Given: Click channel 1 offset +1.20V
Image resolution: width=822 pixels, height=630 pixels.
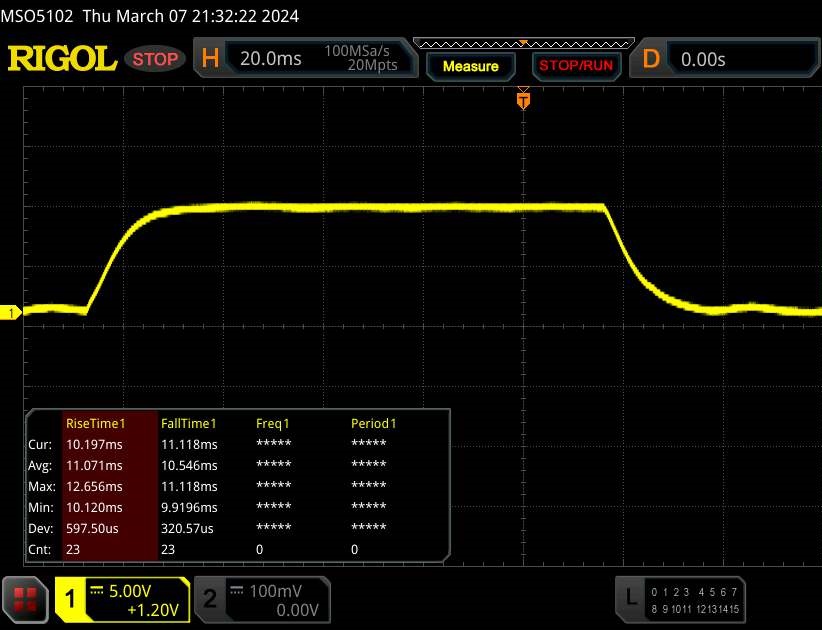Looking at the screenshot, I should (153, 610).
